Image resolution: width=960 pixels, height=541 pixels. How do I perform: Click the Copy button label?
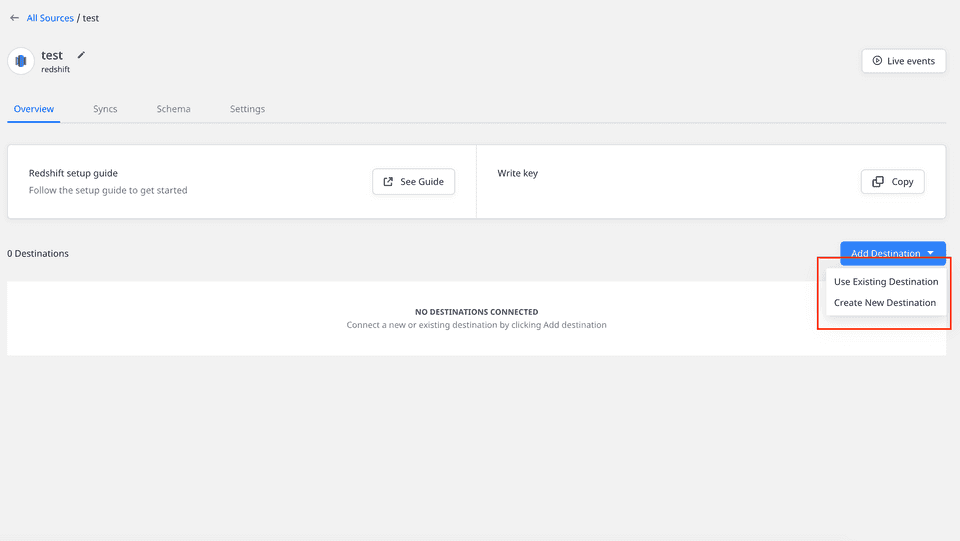[902, 182]
